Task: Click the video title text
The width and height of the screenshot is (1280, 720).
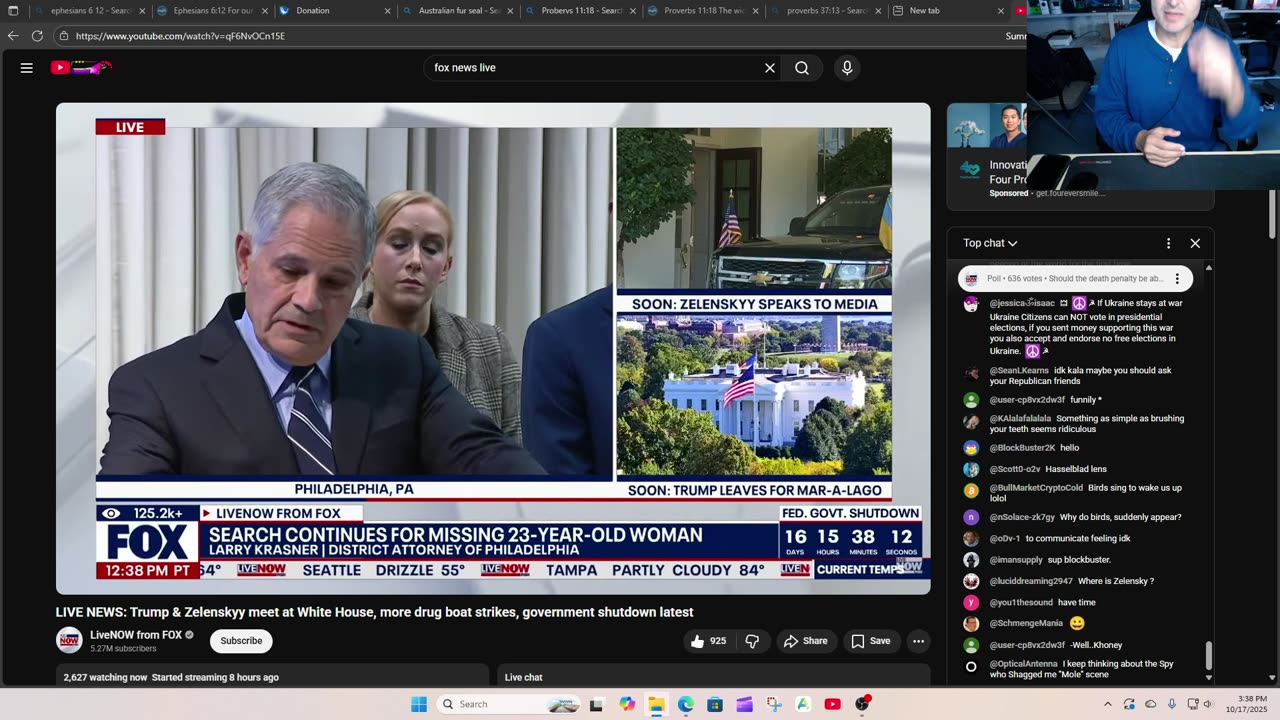Action: pyautogui.click(x=374, y=612)
